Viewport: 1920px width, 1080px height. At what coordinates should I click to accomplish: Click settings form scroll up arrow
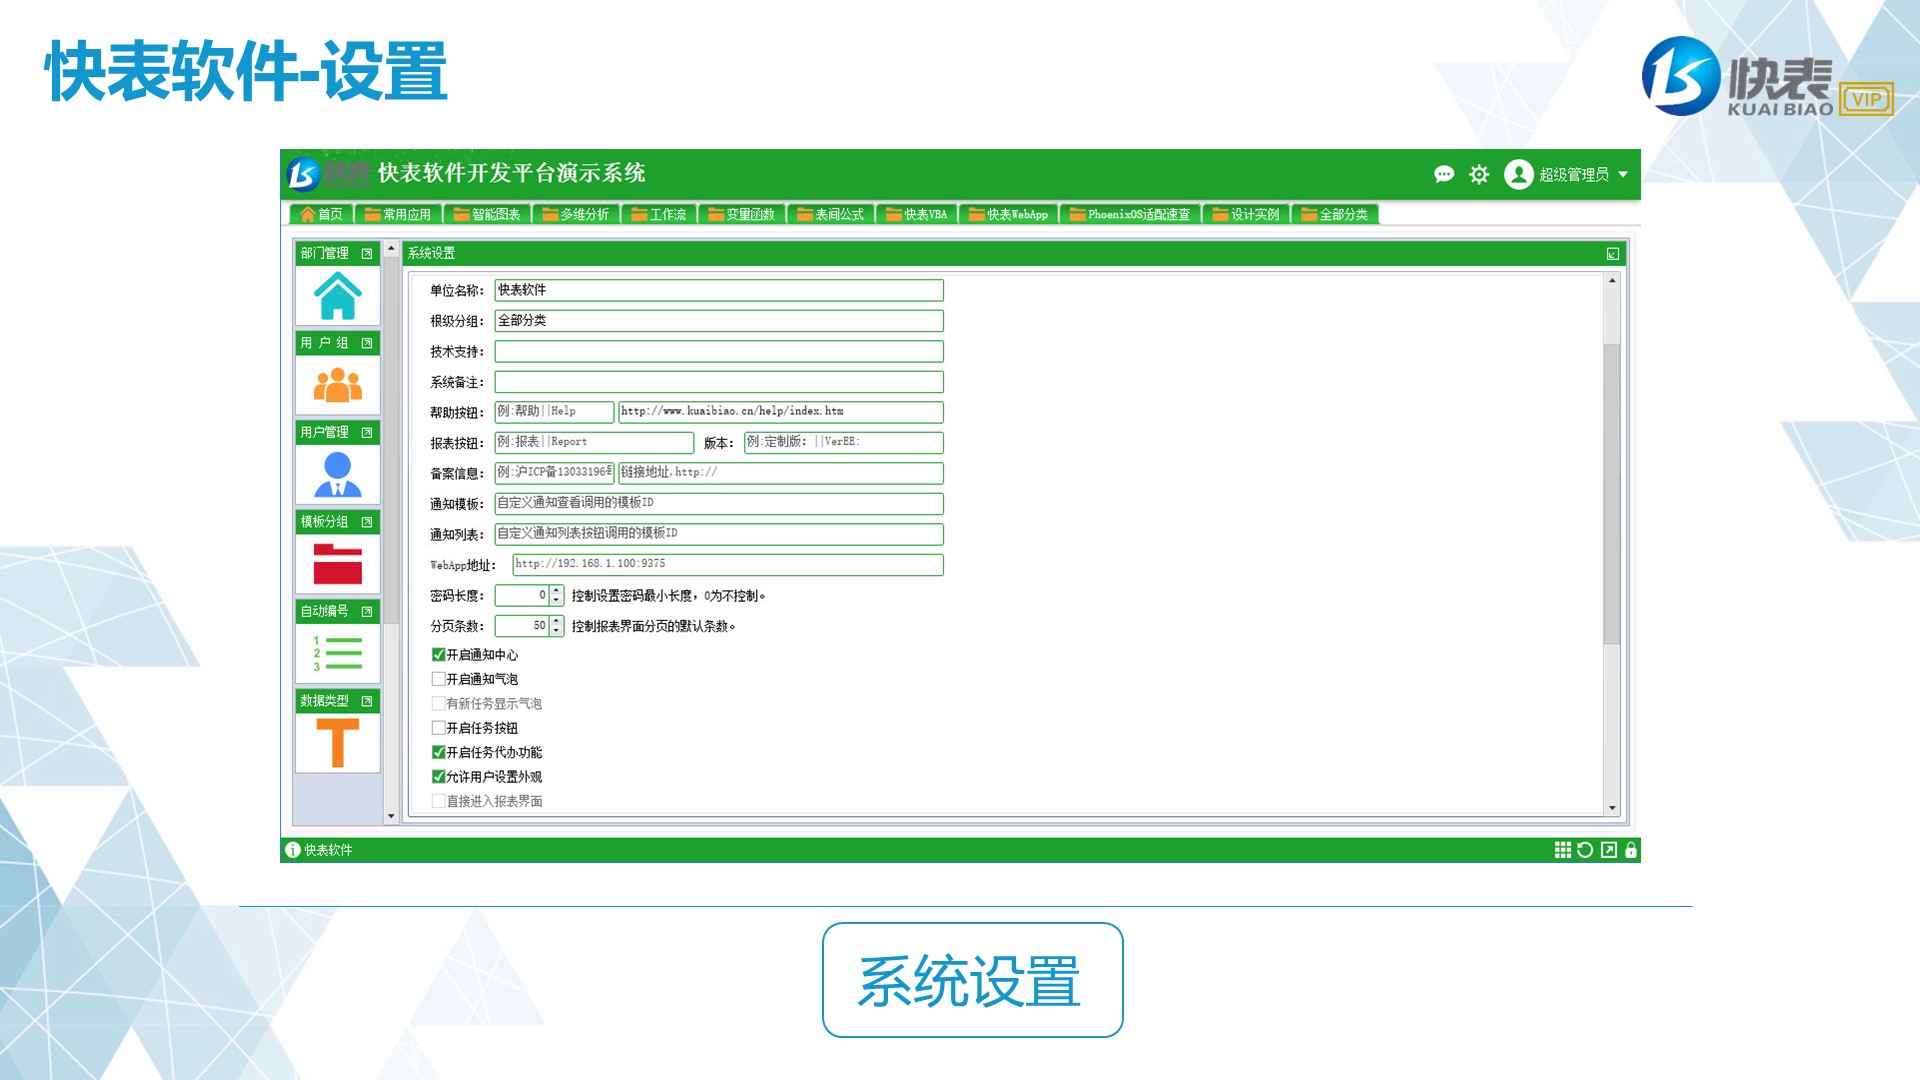coord(1612,281)
